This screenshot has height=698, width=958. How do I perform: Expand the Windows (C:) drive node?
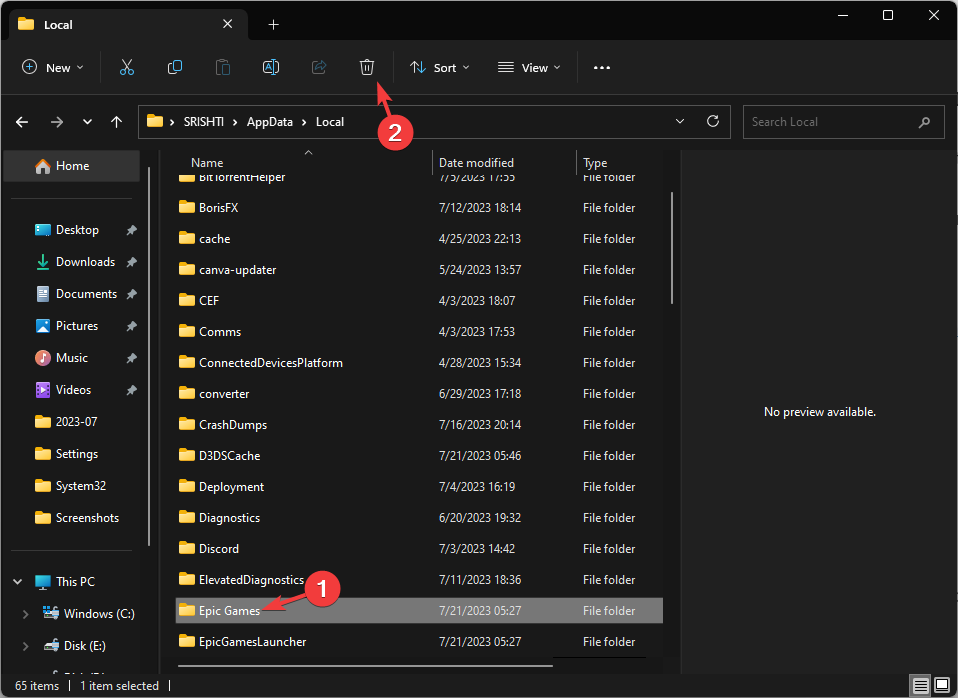[26, 614]
